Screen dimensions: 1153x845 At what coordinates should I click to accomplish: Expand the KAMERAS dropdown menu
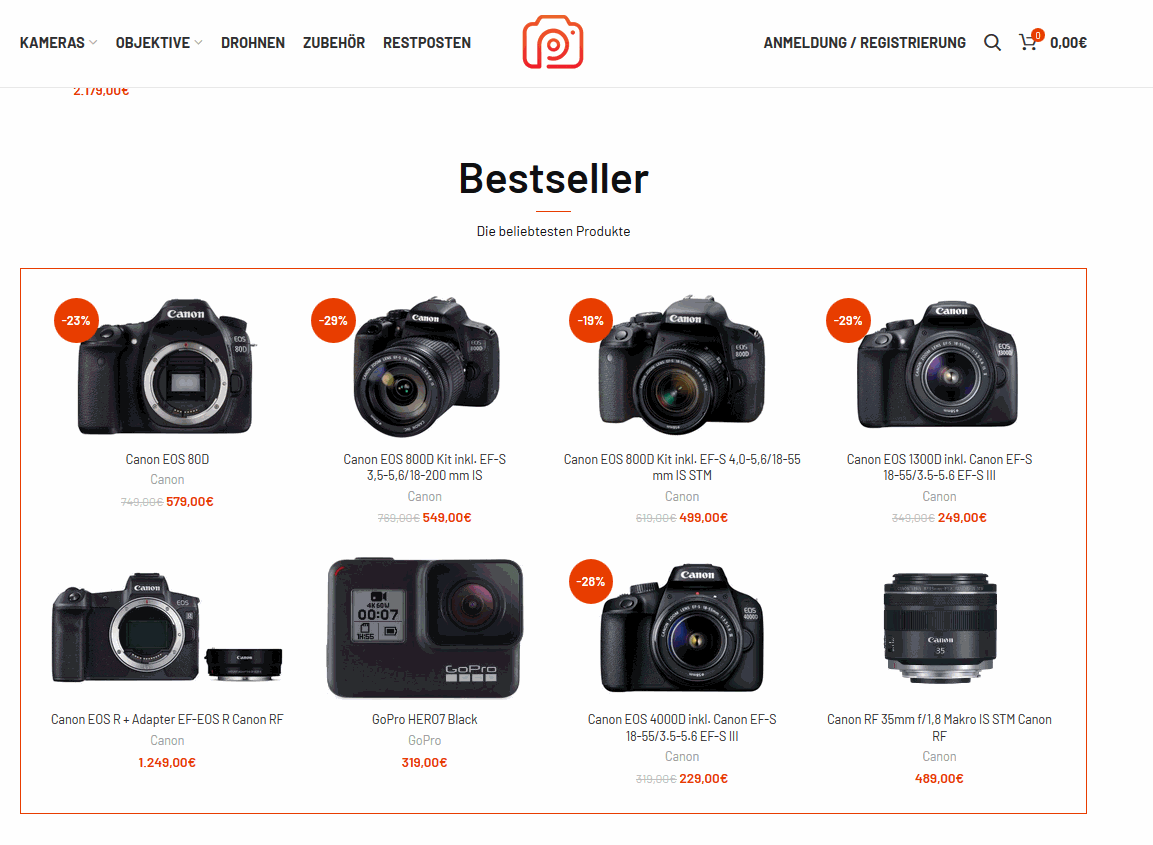(x=58, y=43)
